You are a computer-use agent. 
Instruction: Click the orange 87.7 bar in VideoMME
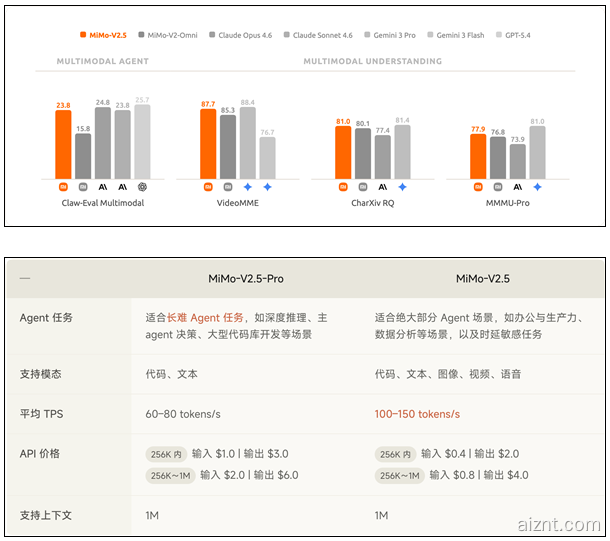tap(208, 143)
